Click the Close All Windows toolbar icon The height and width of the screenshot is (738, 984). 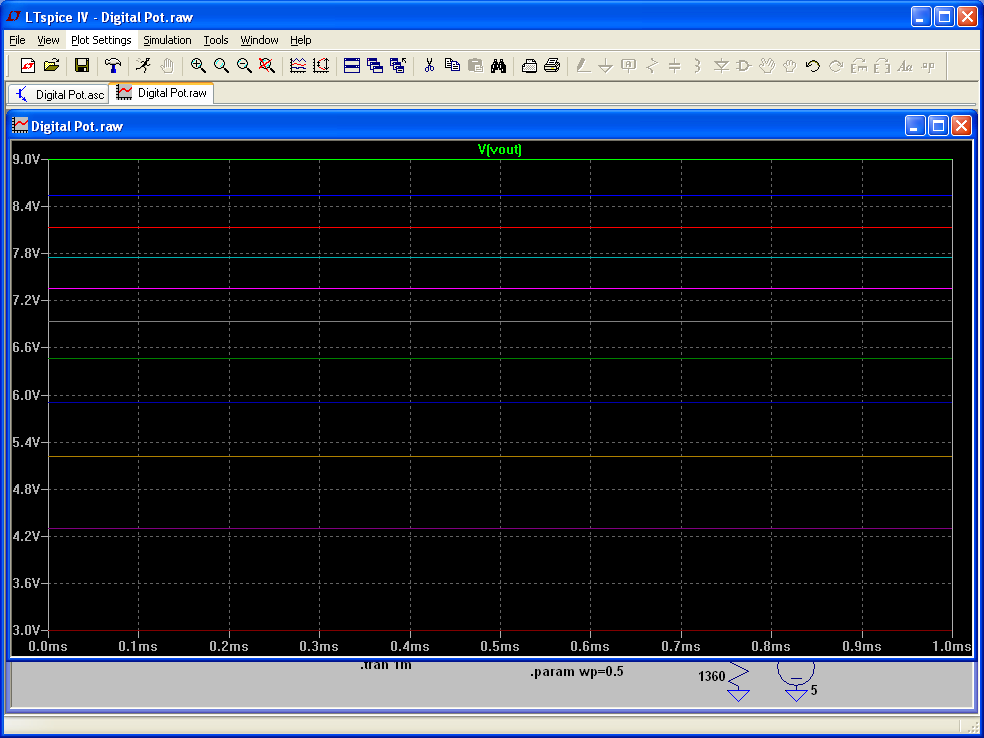398,65
